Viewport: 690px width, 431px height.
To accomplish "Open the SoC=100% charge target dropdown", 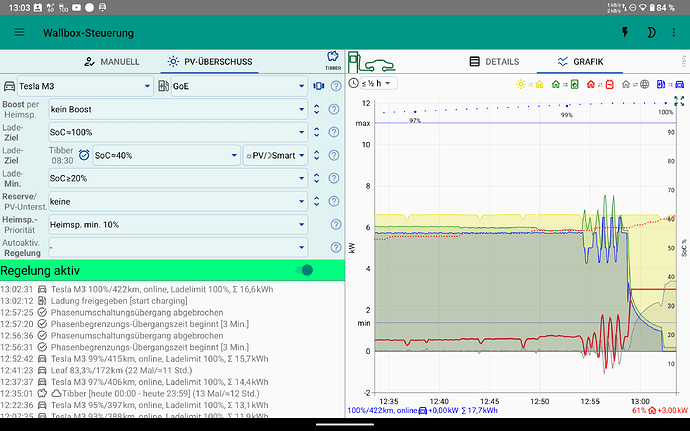I will (178, 132).
